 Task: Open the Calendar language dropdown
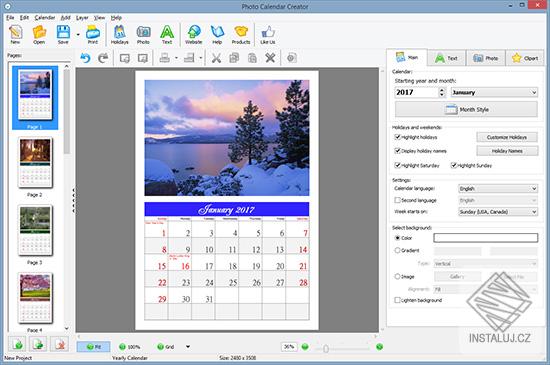pyautogui.click(x=498, y=189)
